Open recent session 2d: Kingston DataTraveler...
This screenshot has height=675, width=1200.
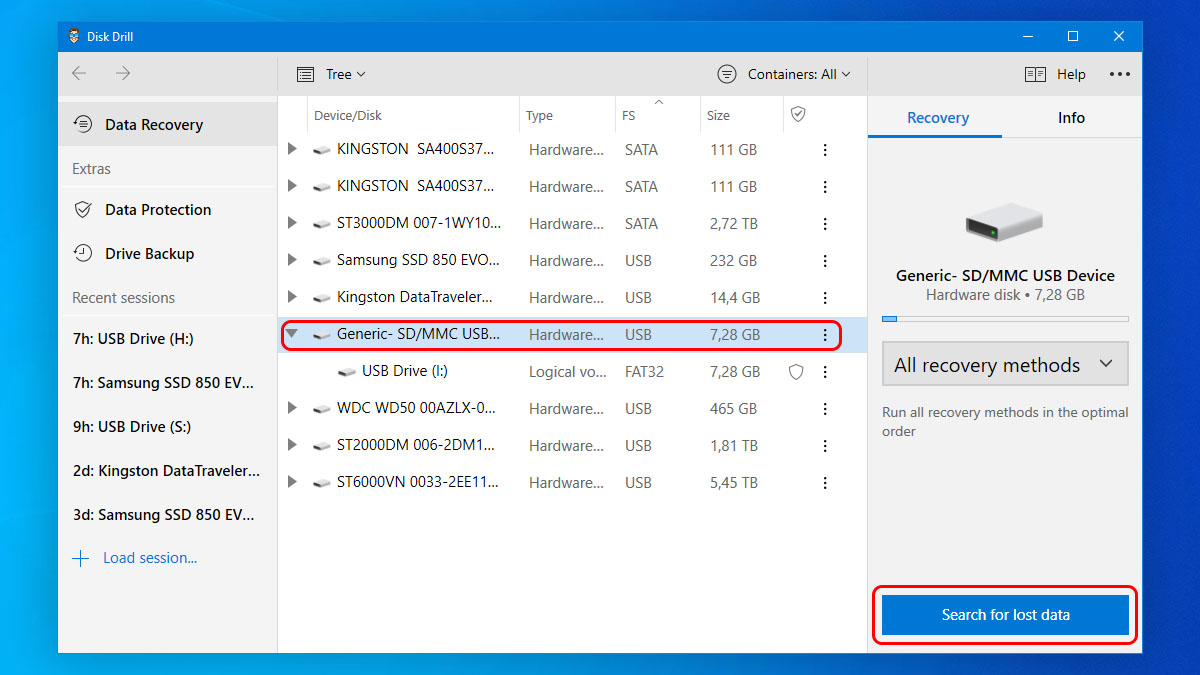167,471
